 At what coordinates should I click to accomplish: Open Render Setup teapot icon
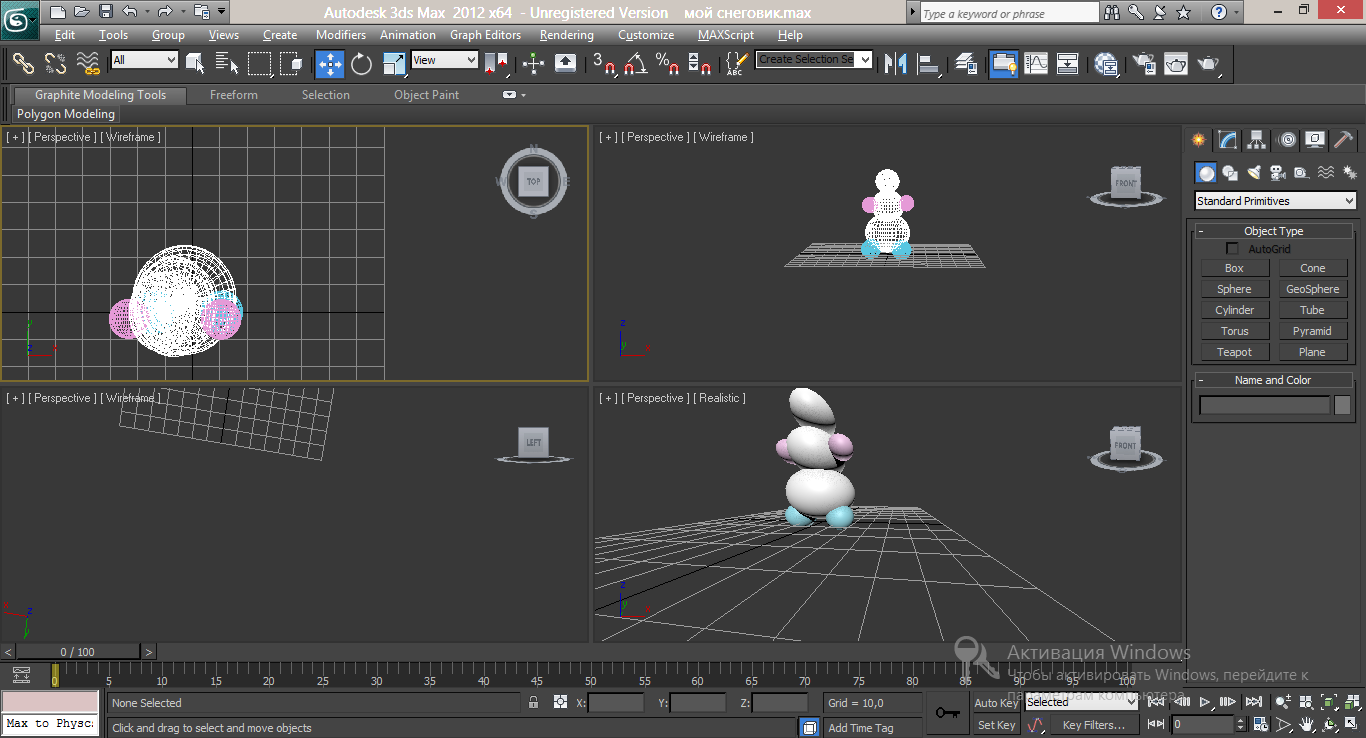point(1144,64)
